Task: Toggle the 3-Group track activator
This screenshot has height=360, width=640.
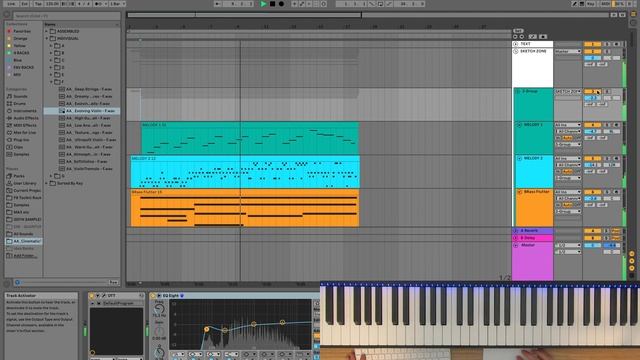Action: pos(592,91)
